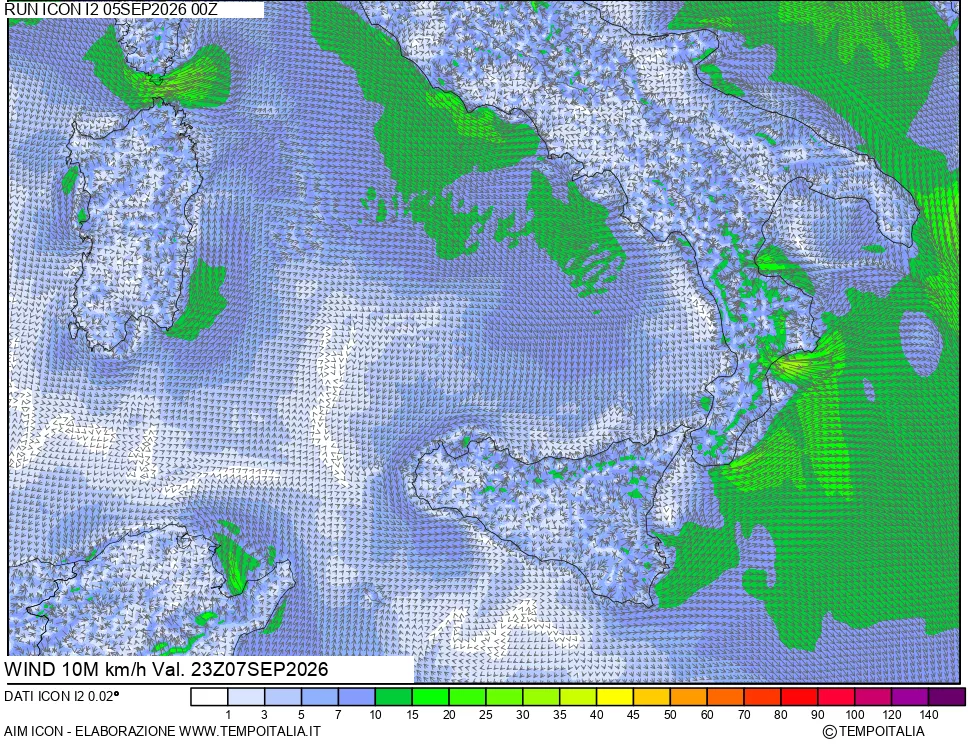This screenshot has height=745, width=968.
Task: Click the ©TEMPOITALIA copyright mark
Action: (874, 732)
